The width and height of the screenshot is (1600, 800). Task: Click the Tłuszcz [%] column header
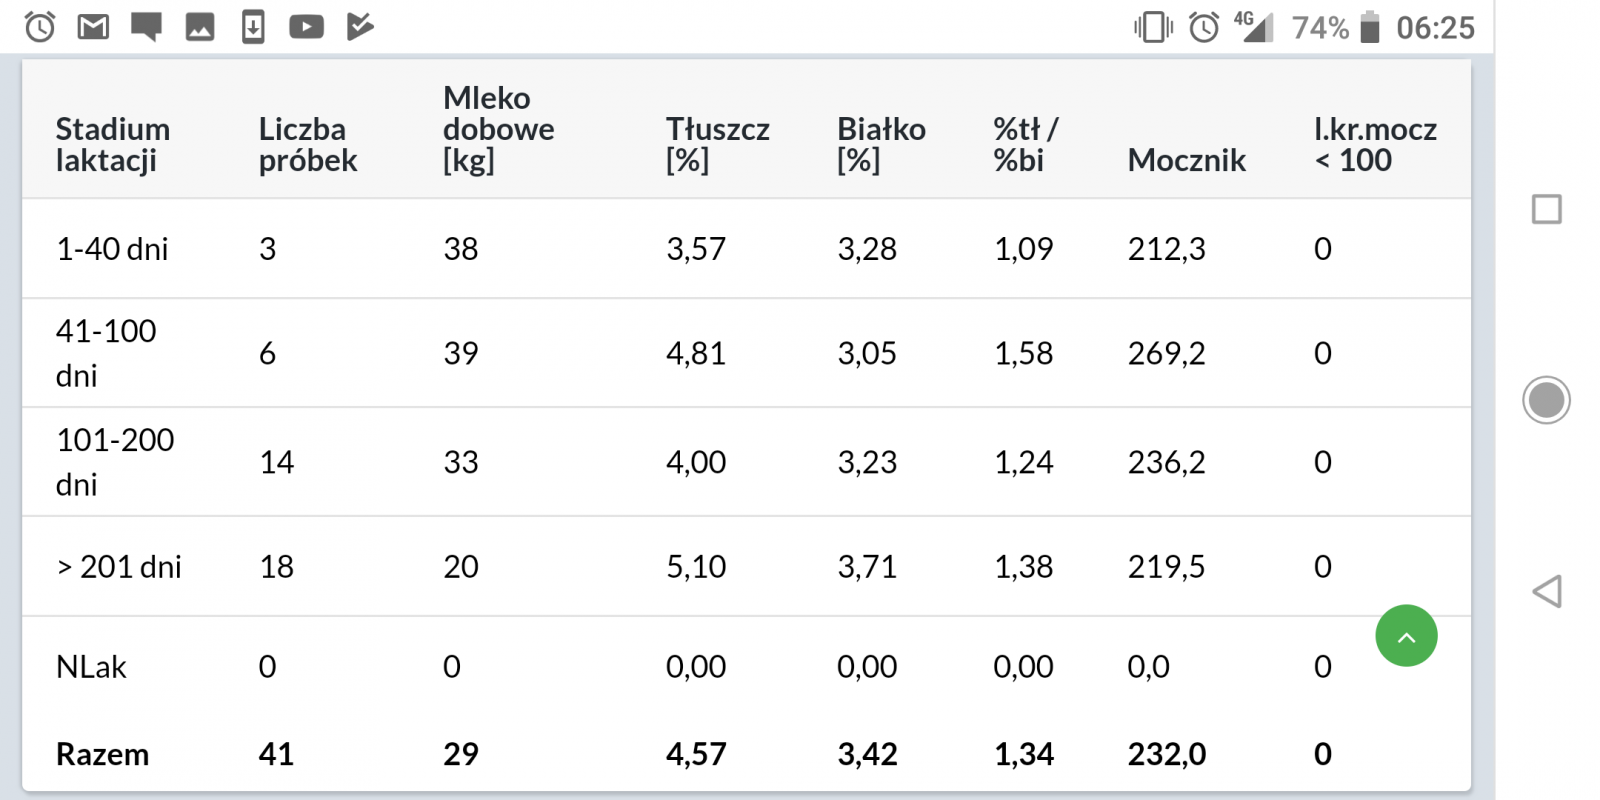[x=717, y=144]
